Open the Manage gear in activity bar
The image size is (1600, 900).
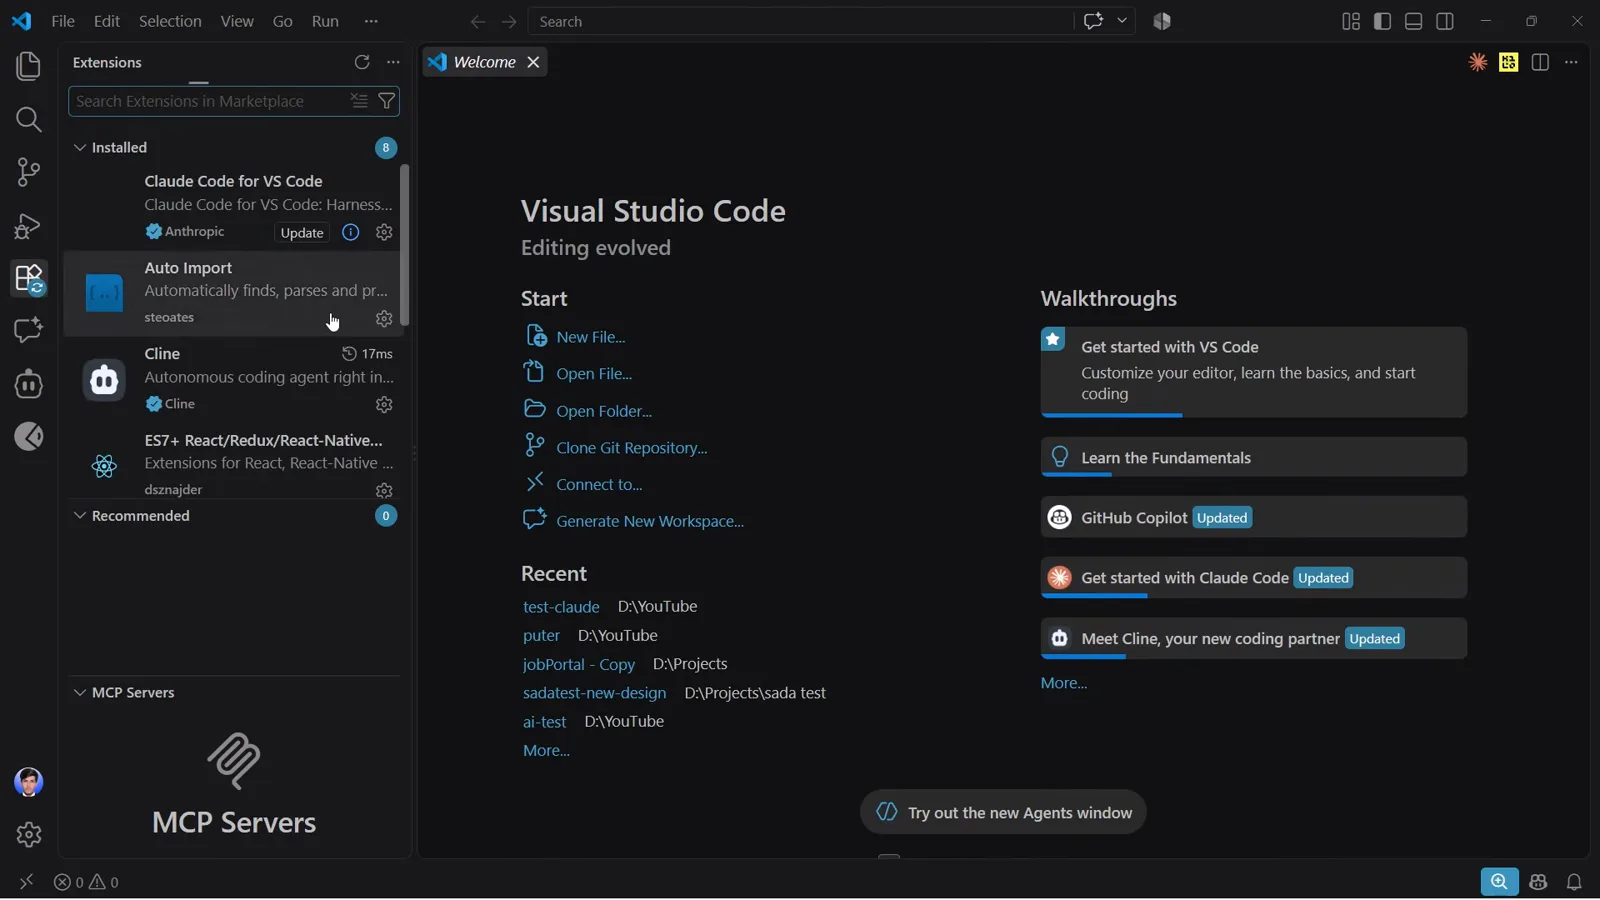coord(28,835)
